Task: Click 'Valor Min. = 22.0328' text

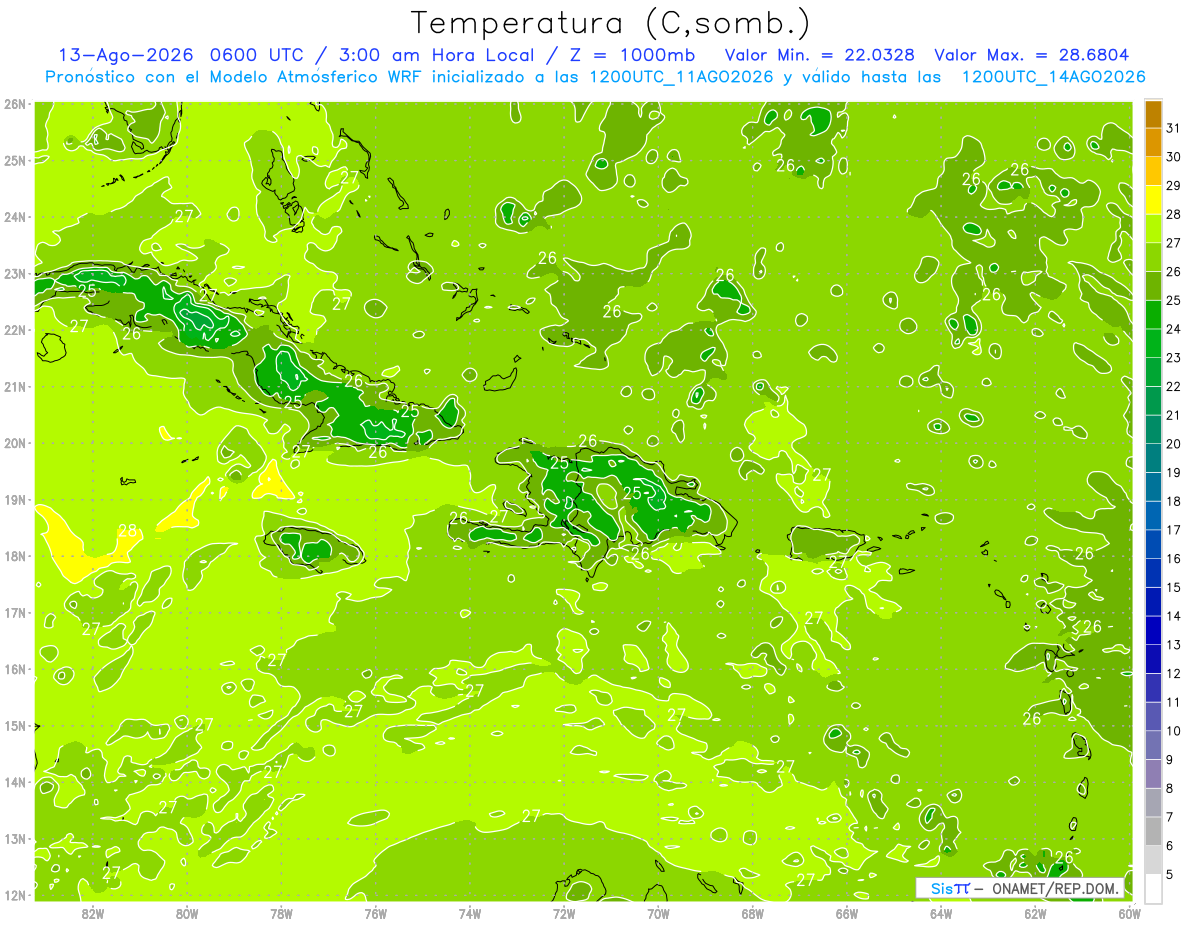Action: coord(820,55)
